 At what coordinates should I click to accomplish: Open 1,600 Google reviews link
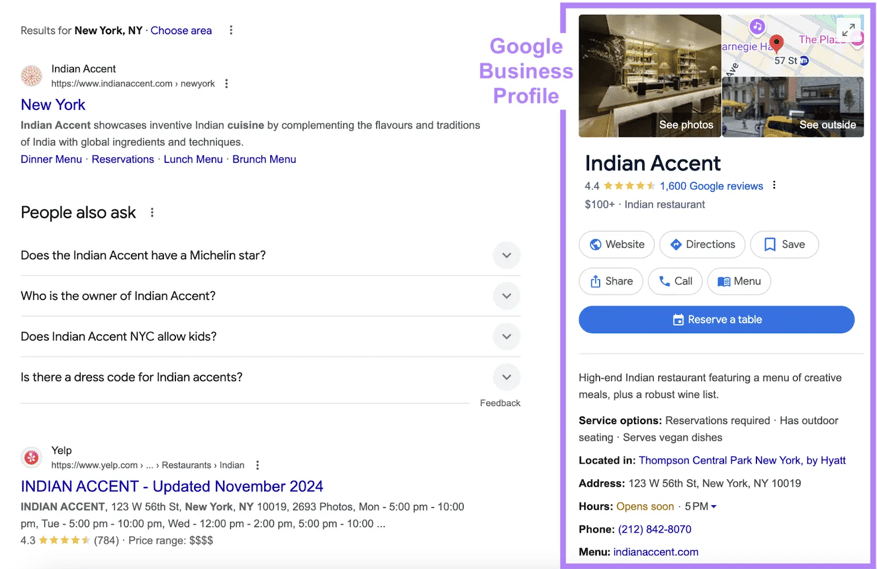click(711, 186)
